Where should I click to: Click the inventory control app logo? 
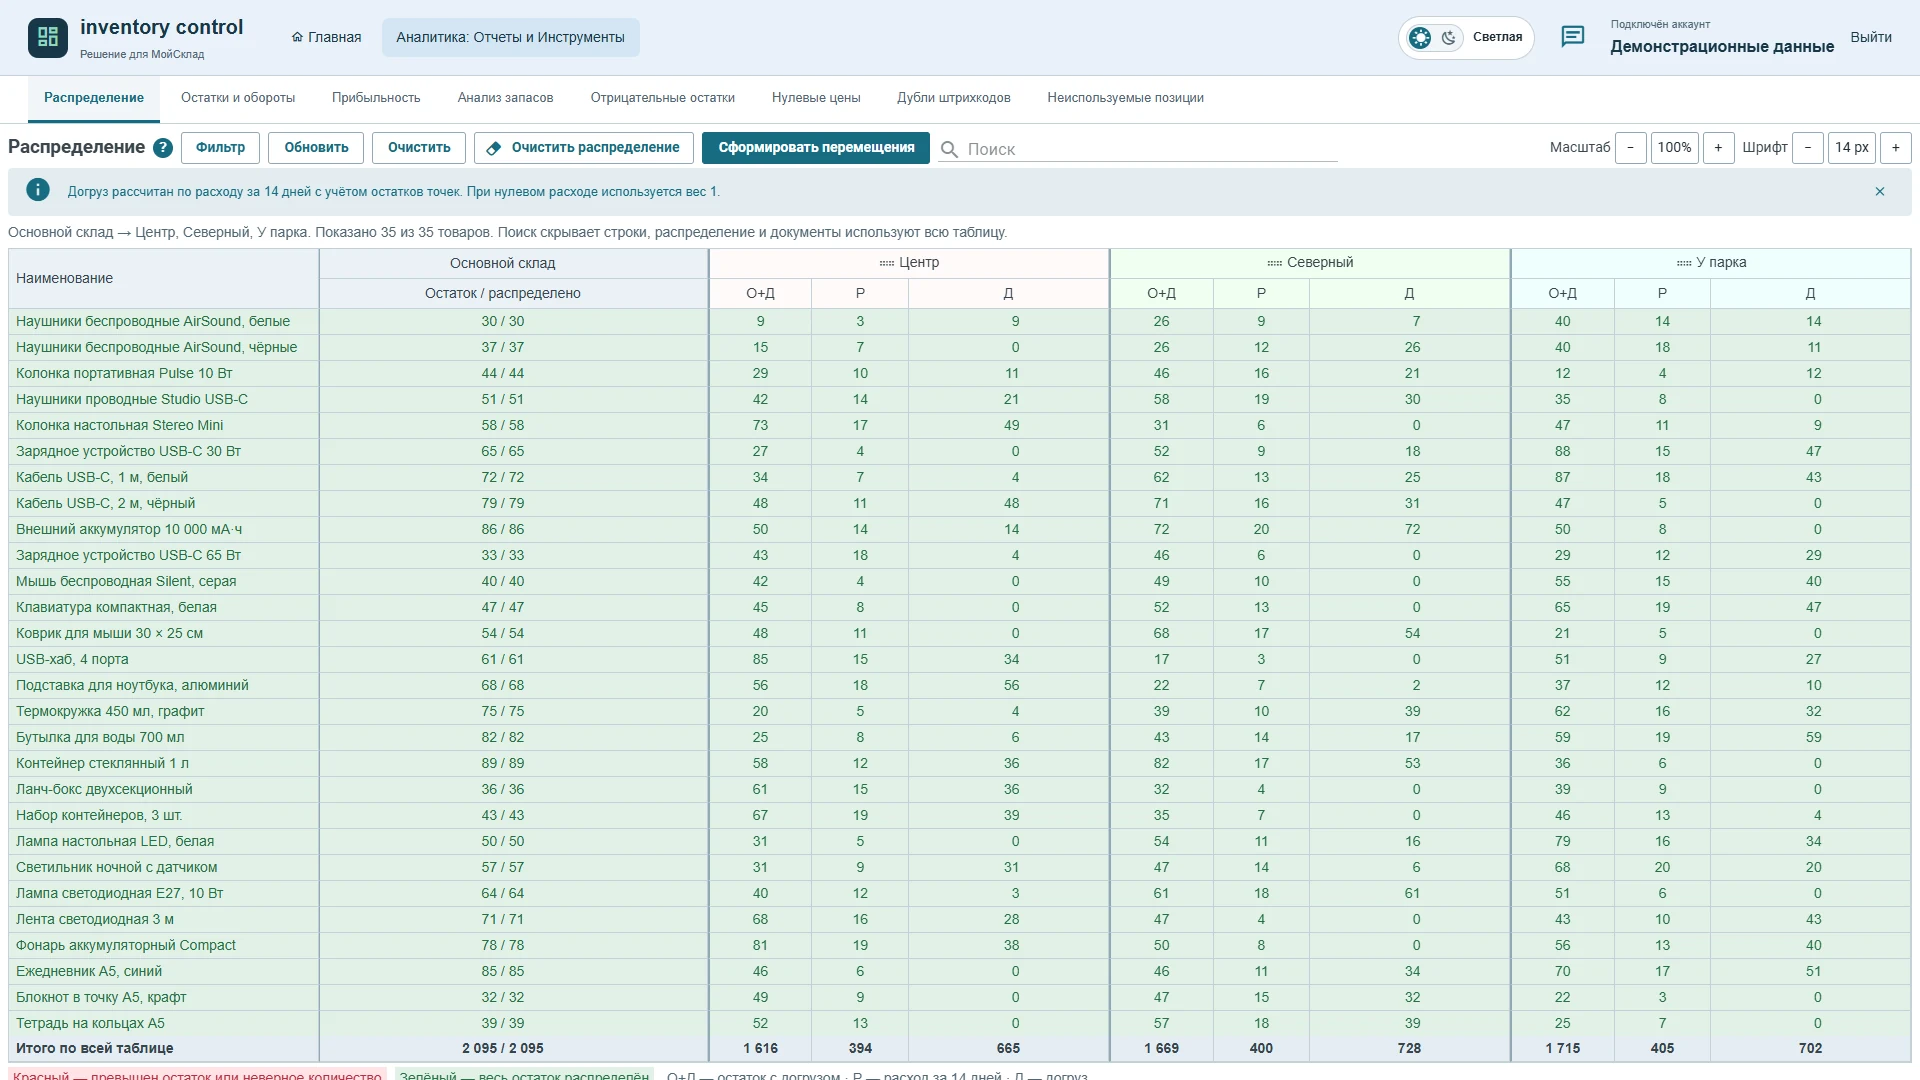click(x=47, y=37)
